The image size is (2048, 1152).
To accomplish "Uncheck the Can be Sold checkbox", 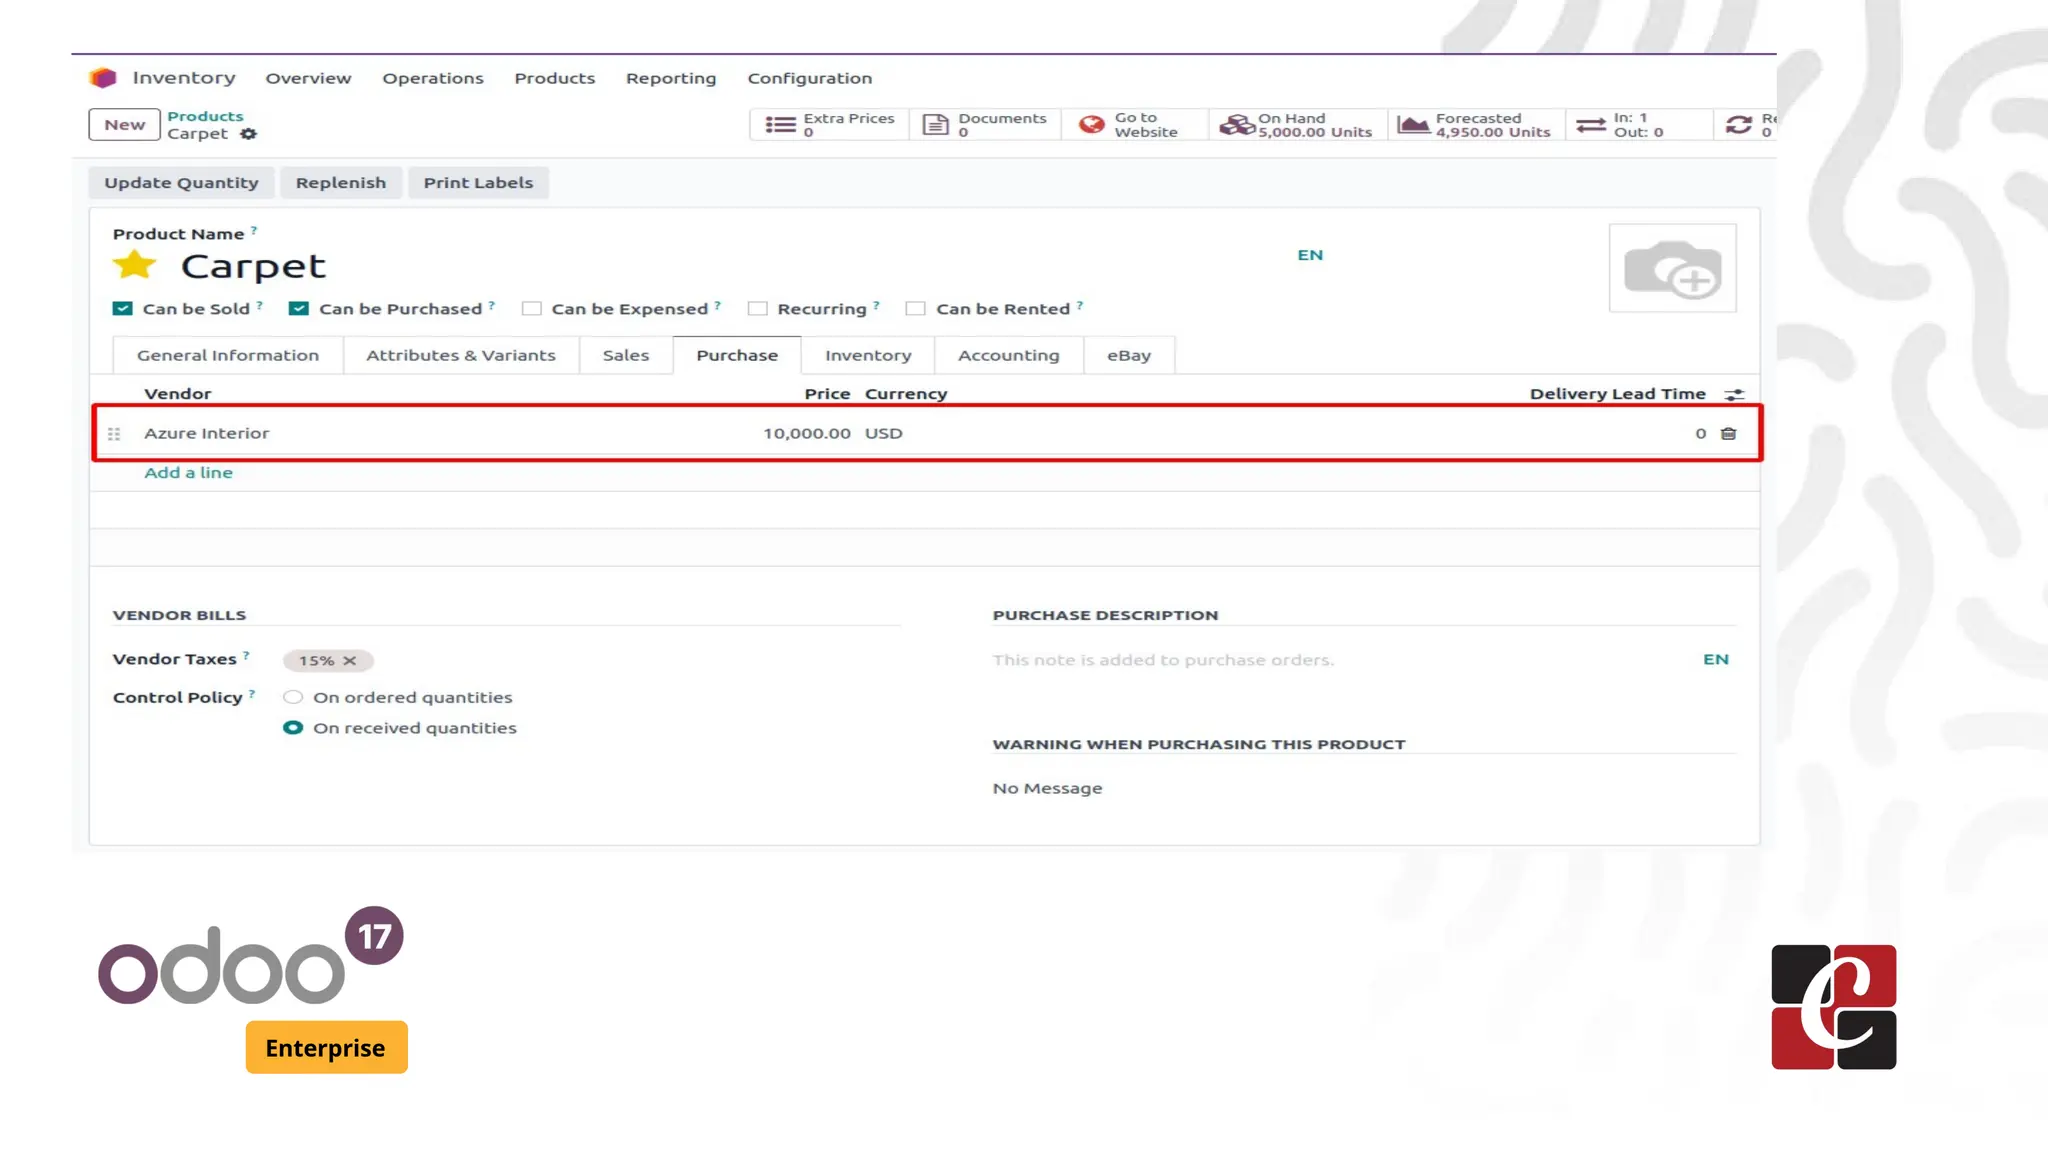I will click(122, 309).
